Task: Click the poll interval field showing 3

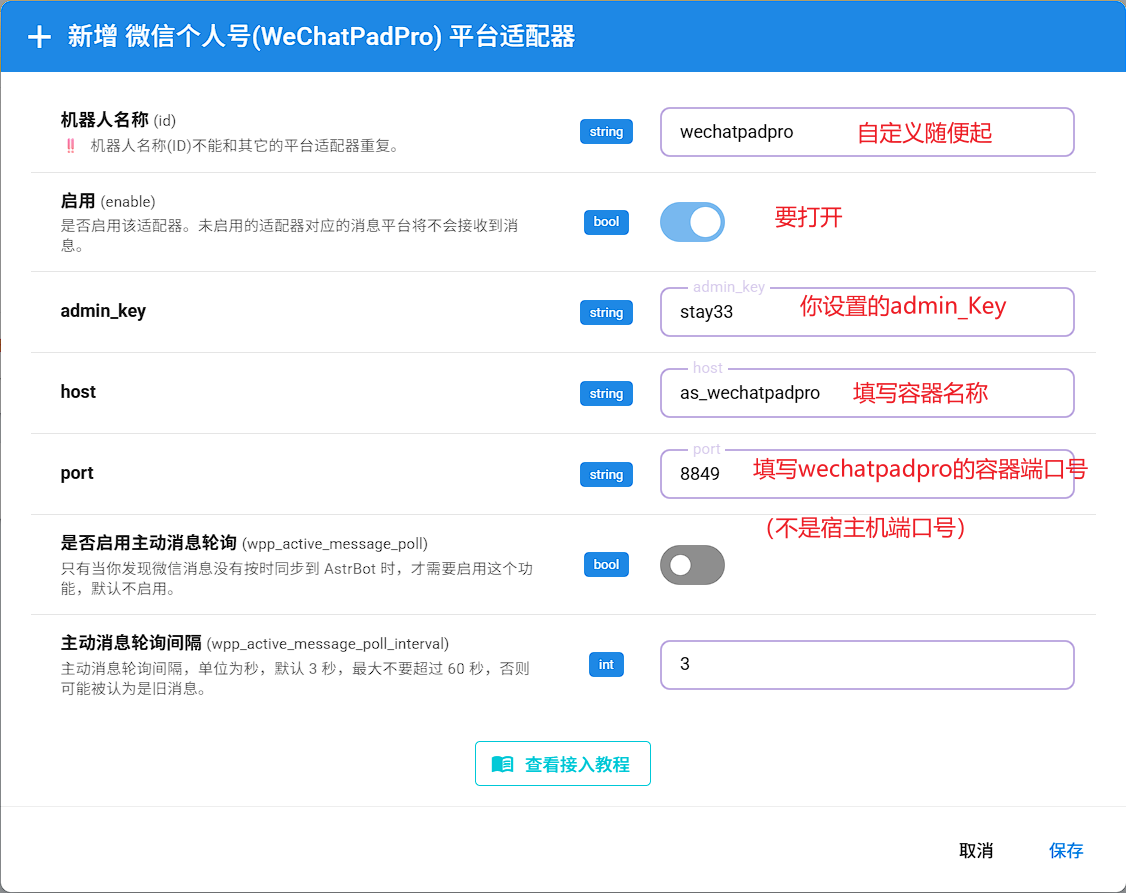Action: tap(867, 665)
